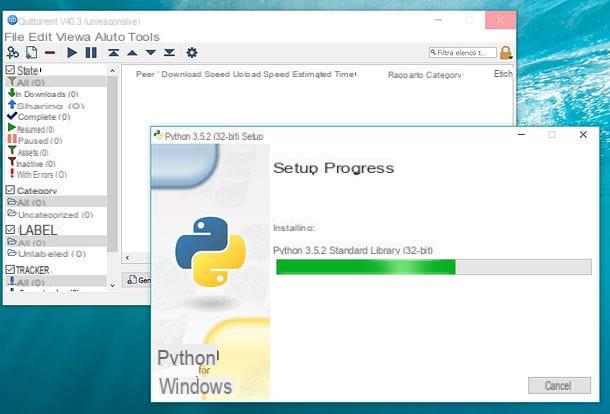Click Cancel in Python Setup

[x=559, y=386]
